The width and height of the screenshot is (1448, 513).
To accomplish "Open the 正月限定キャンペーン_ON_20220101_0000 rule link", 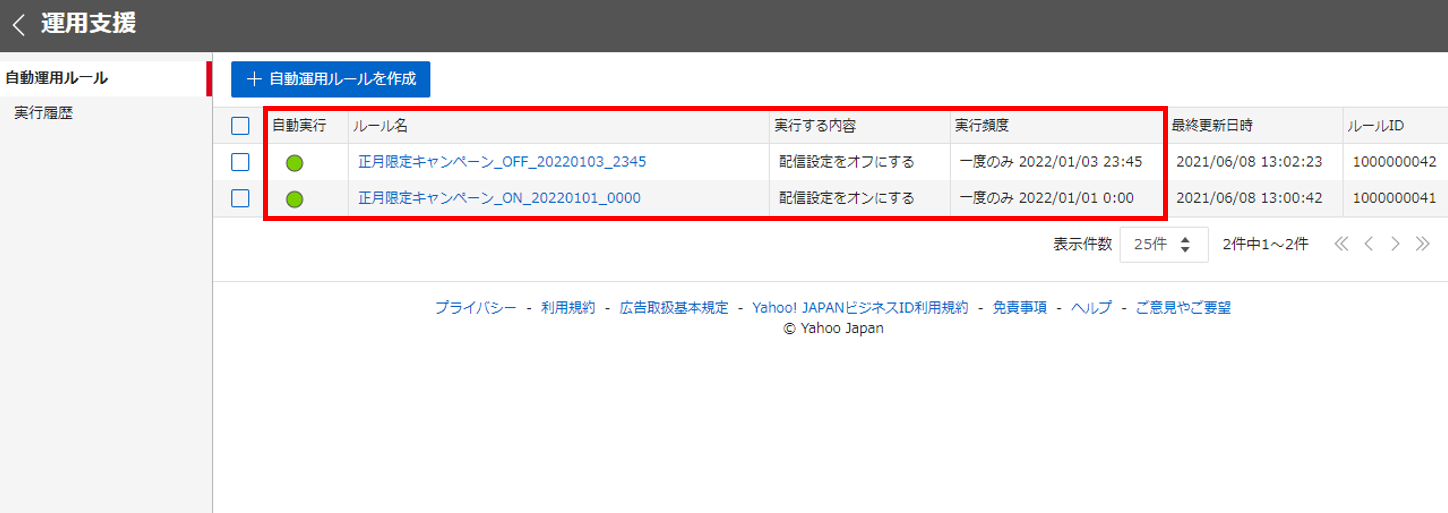I will (499, 198).
